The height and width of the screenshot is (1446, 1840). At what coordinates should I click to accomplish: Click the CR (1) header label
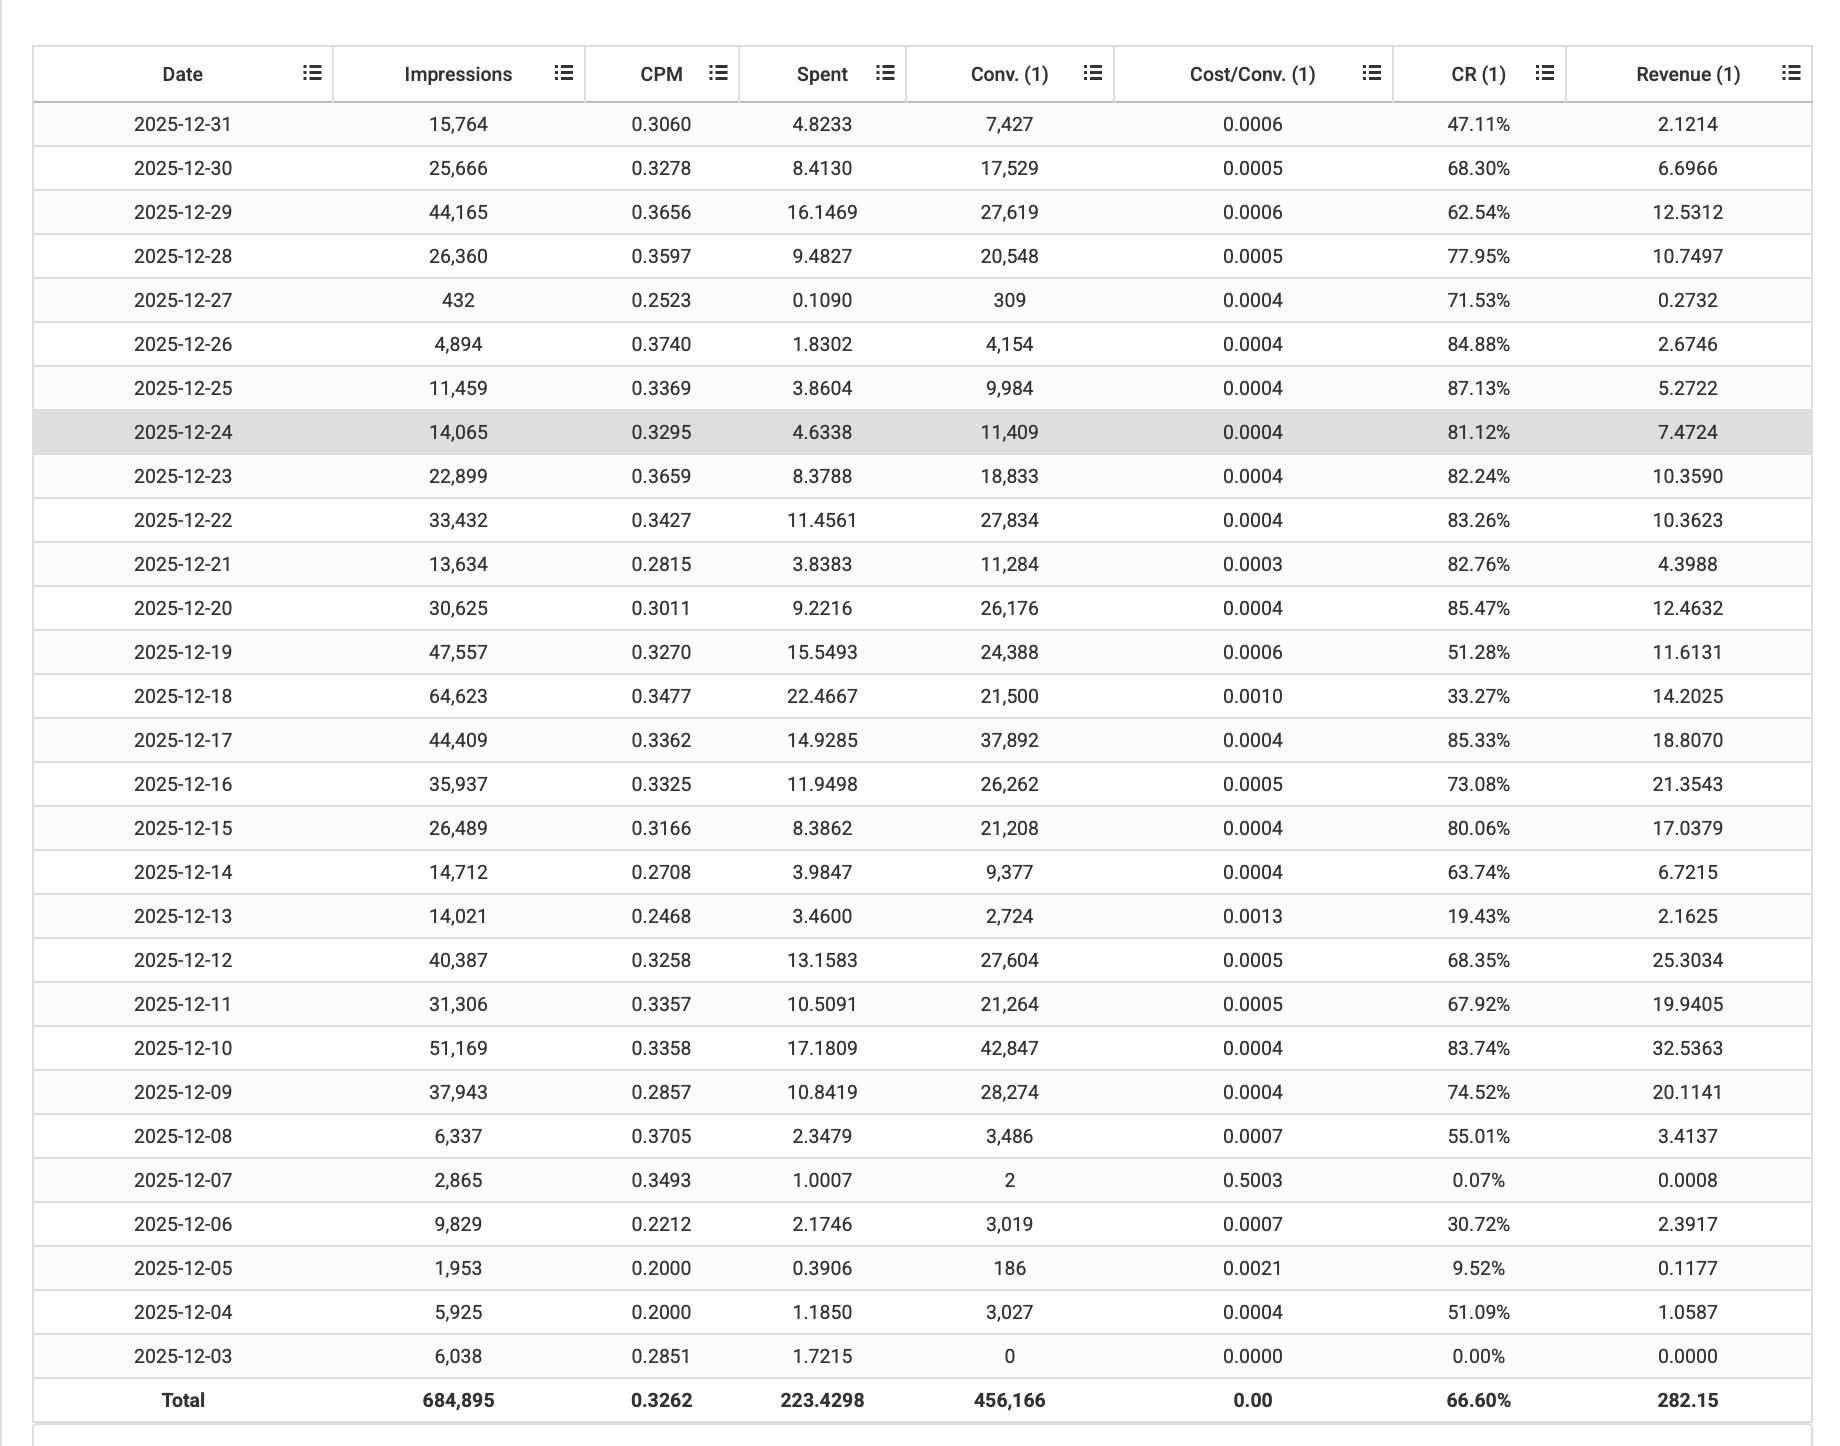pos(1478,74)
